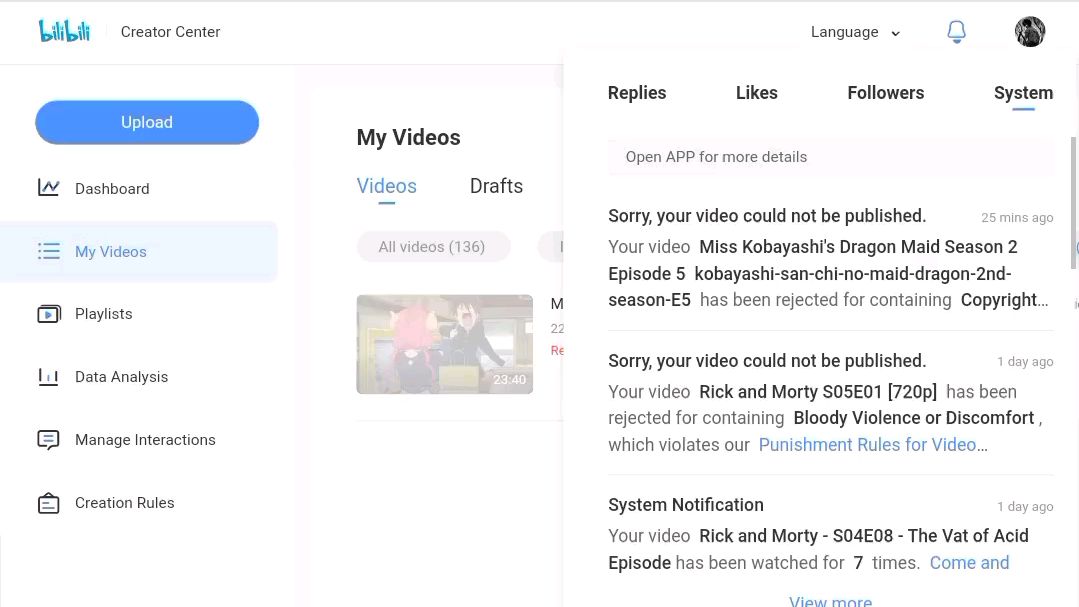The width and height of the screenshot is (1079, 607).
Task: Click the My Videos list icon
Action: pyautogui.click(x=48, y=251)
